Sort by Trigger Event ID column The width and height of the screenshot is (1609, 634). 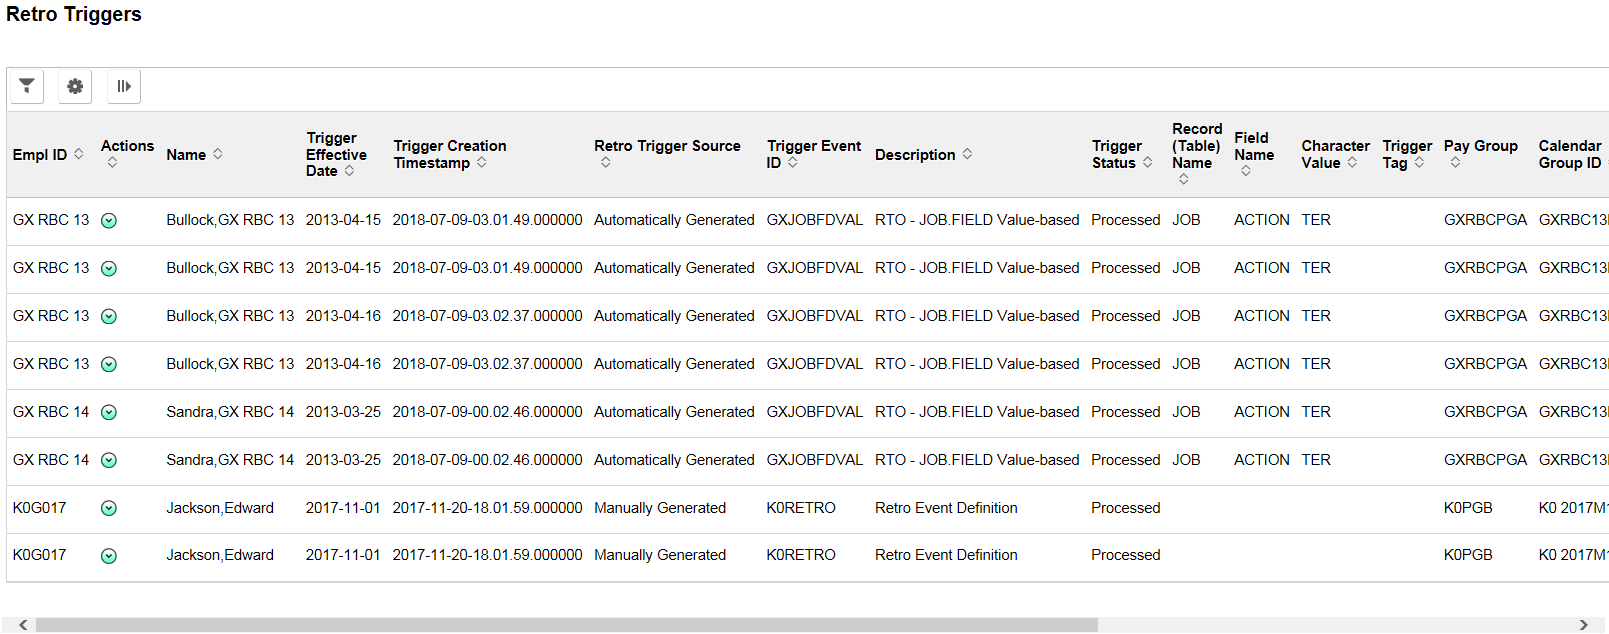point(814,154)
